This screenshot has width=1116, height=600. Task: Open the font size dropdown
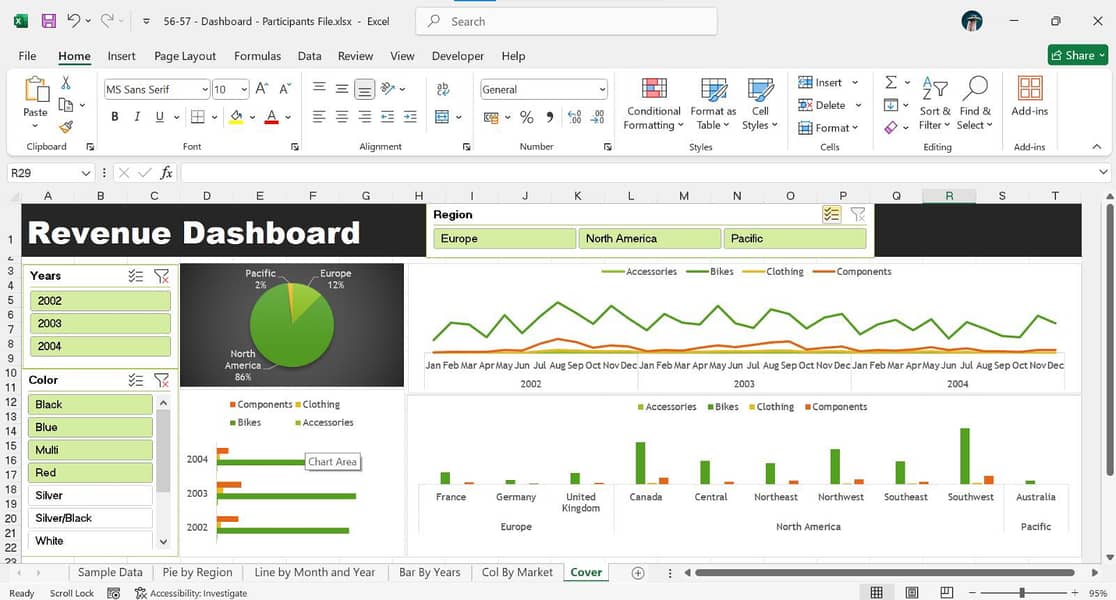click(244, 90)
